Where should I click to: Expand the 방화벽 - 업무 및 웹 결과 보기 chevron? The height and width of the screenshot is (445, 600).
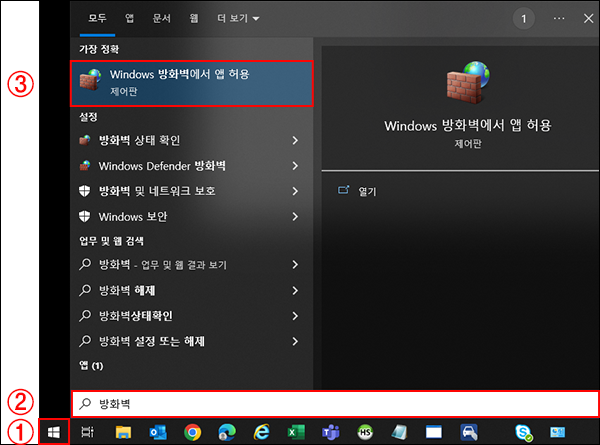(295, 264)
